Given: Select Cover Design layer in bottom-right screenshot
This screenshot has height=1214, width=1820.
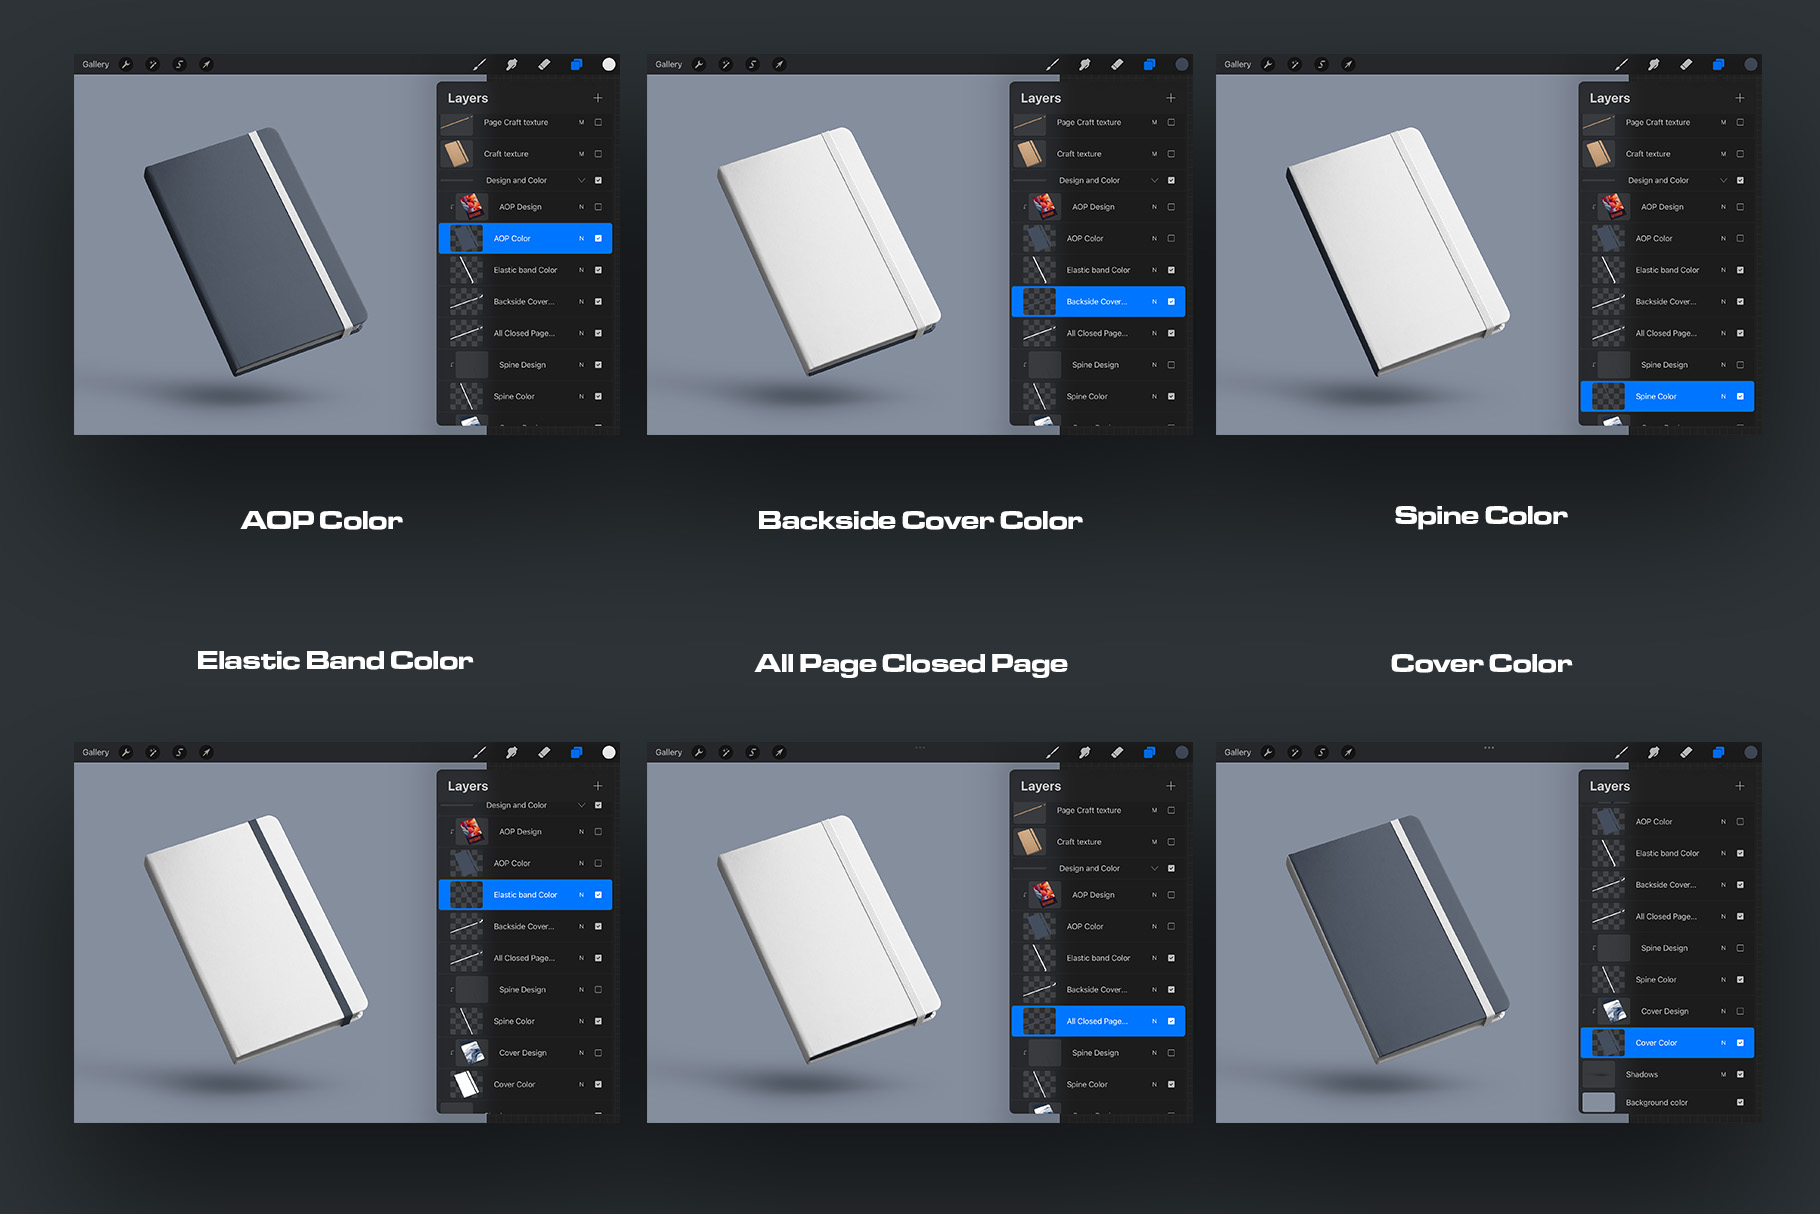Looking at the screenshot, I should pyautogui.click(x=1668, y=1011).
